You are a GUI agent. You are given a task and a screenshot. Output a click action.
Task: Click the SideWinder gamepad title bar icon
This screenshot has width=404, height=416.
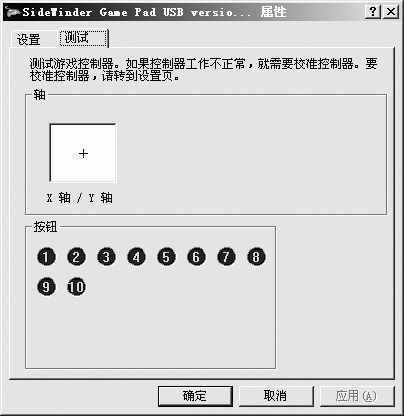coord(13,12)
